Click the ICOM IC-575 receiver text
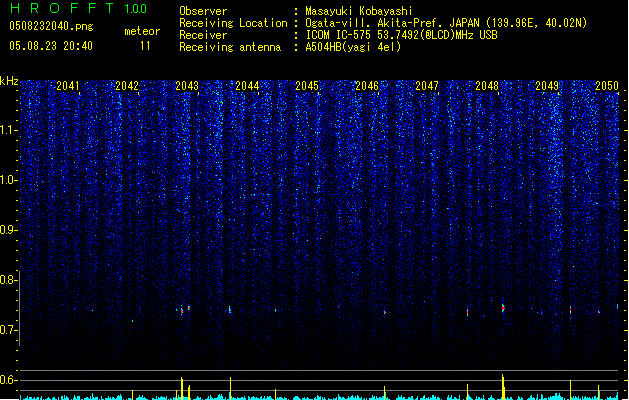The width and height of the screenshot is (629, 400). point(401,35)
